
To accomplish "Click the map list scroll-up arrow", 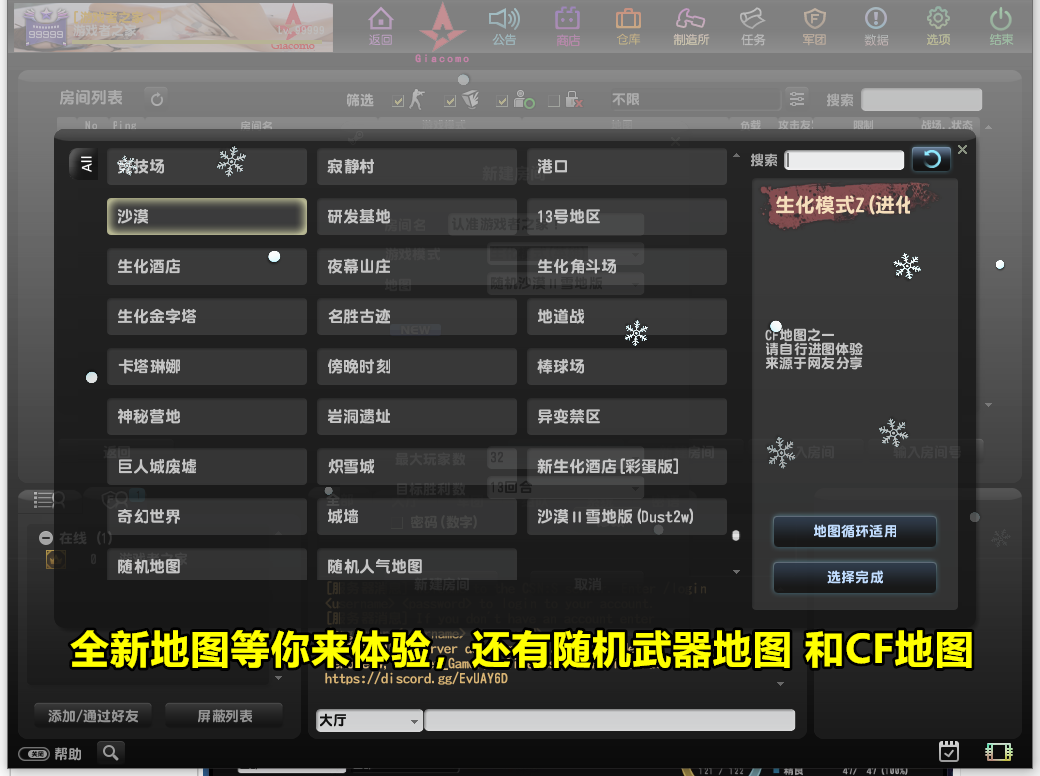I will pos(736,156).
